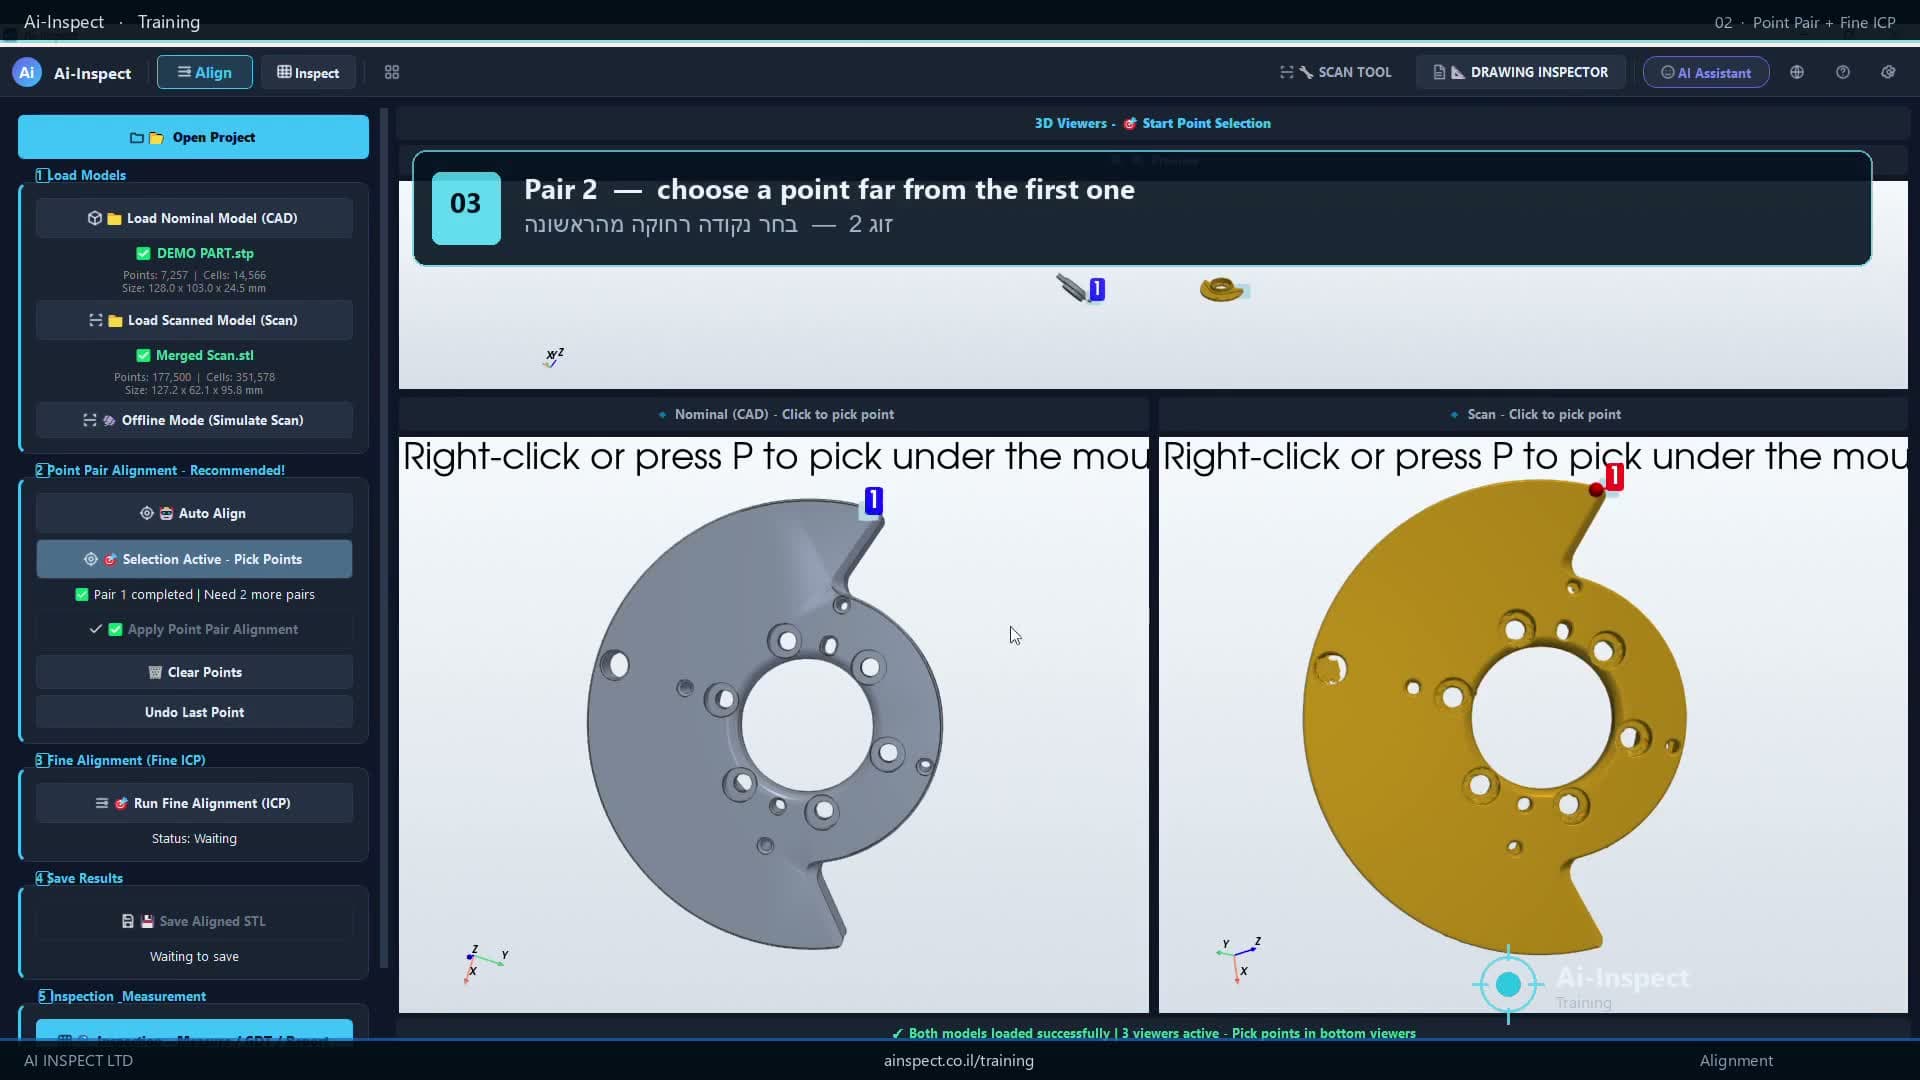Image resolution: width=1920 pixels, height=1080 pixels.
Task: Switch to the Inspect tab
Action: point(308,72)
